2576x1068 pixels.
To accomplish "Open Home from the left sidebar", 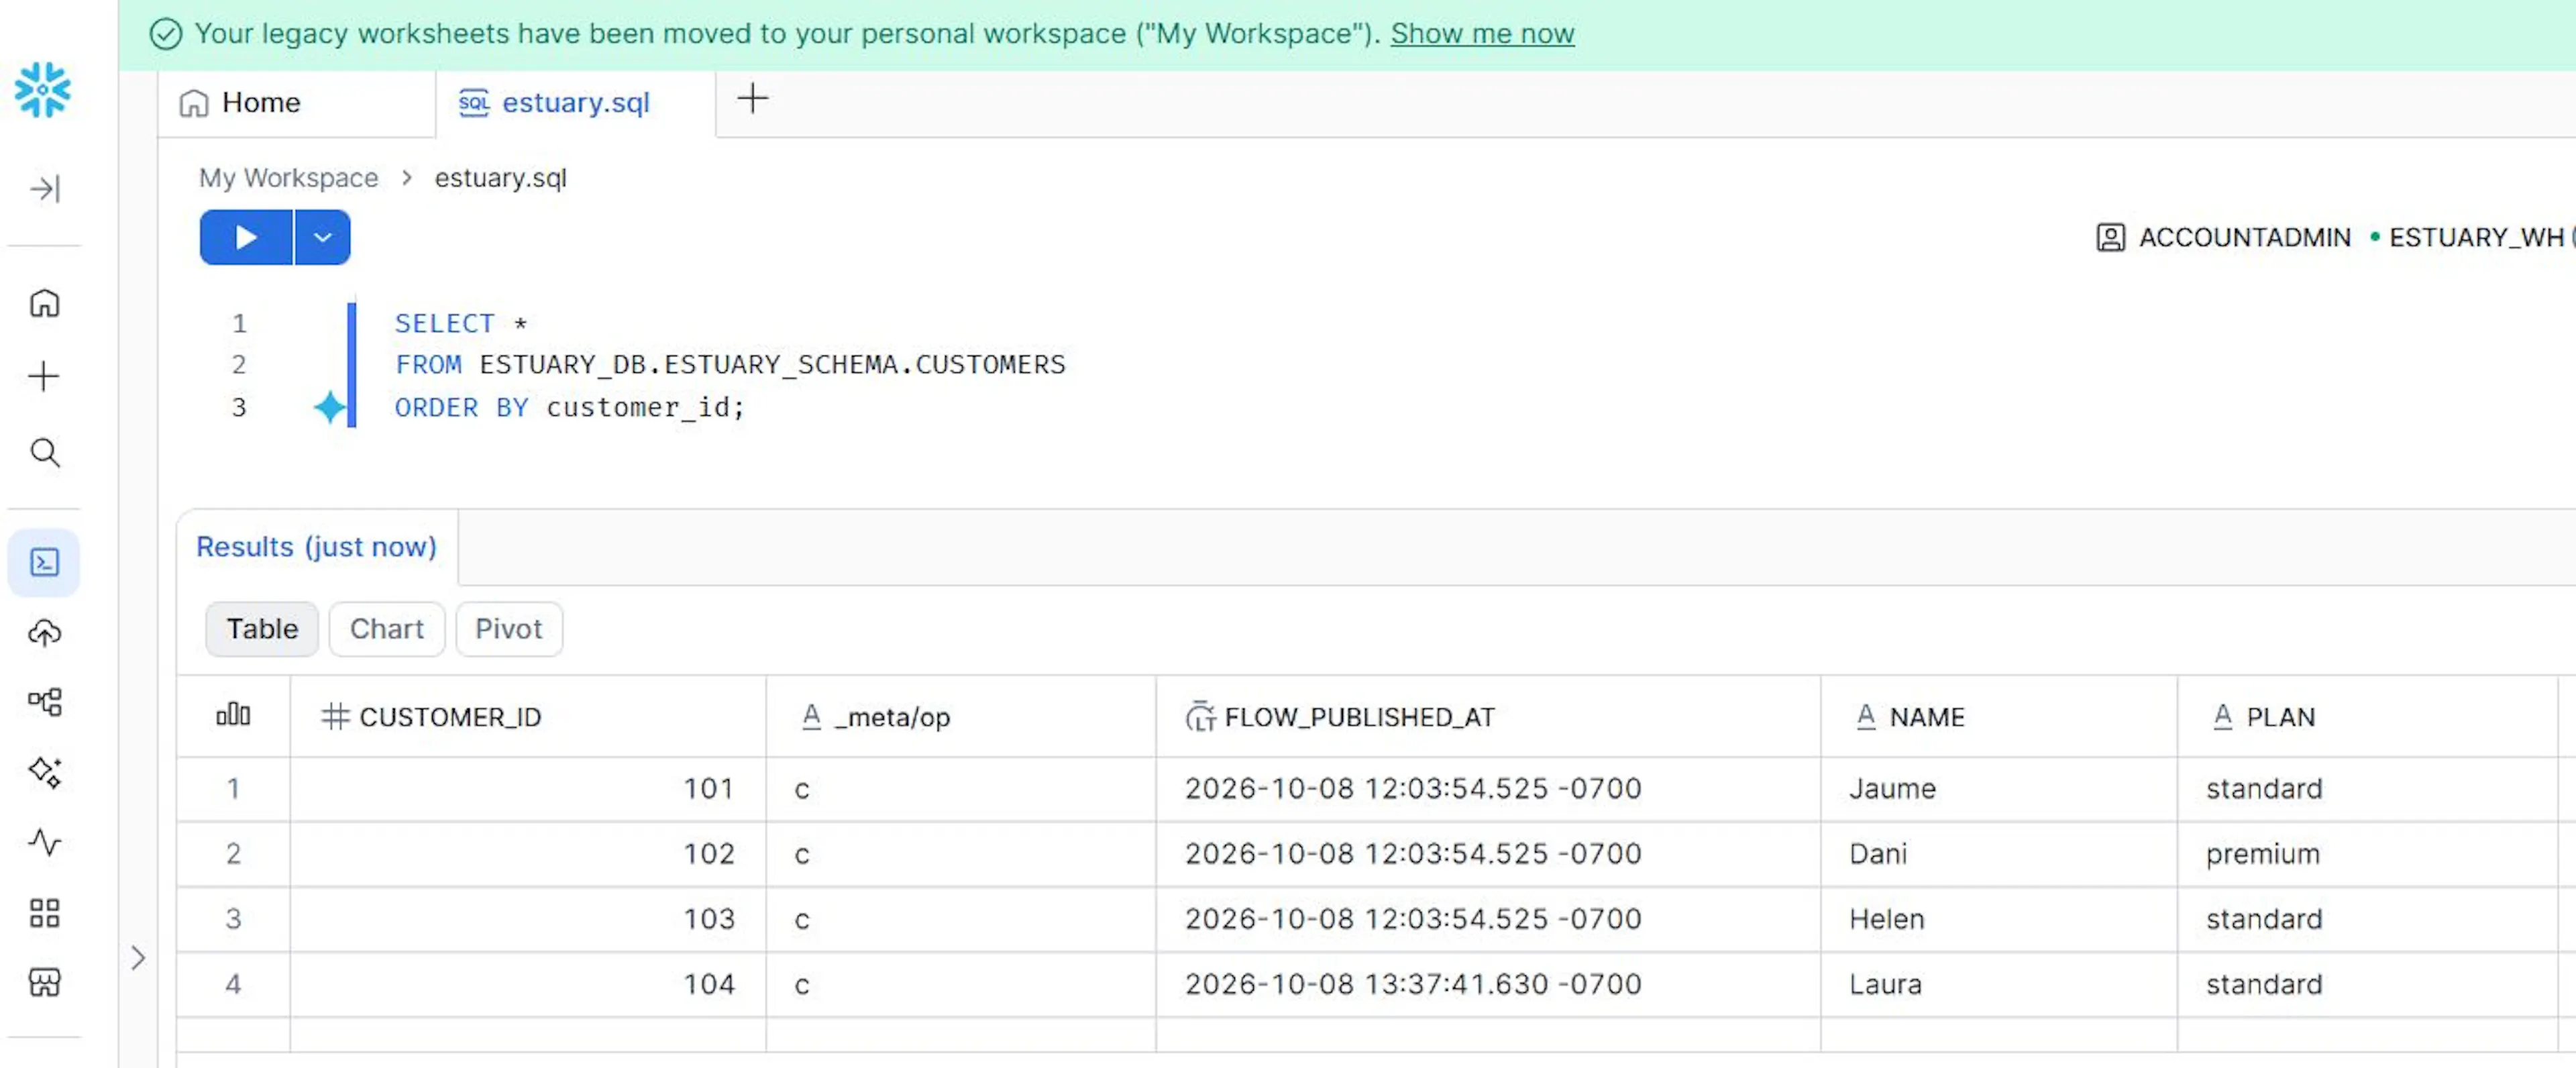I will tap(44, 303).
